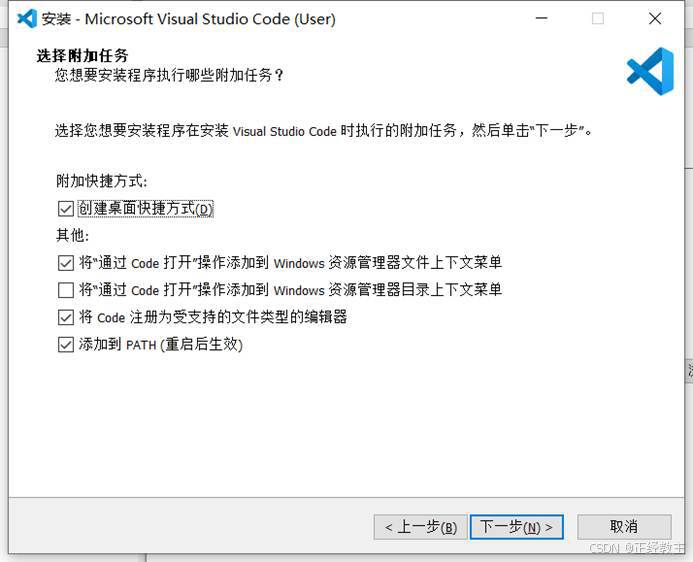Click the 您想要安装程序执行哪些附加任务？ text
The height and width of the screenshot is (562, 693).
coord(169,75)
